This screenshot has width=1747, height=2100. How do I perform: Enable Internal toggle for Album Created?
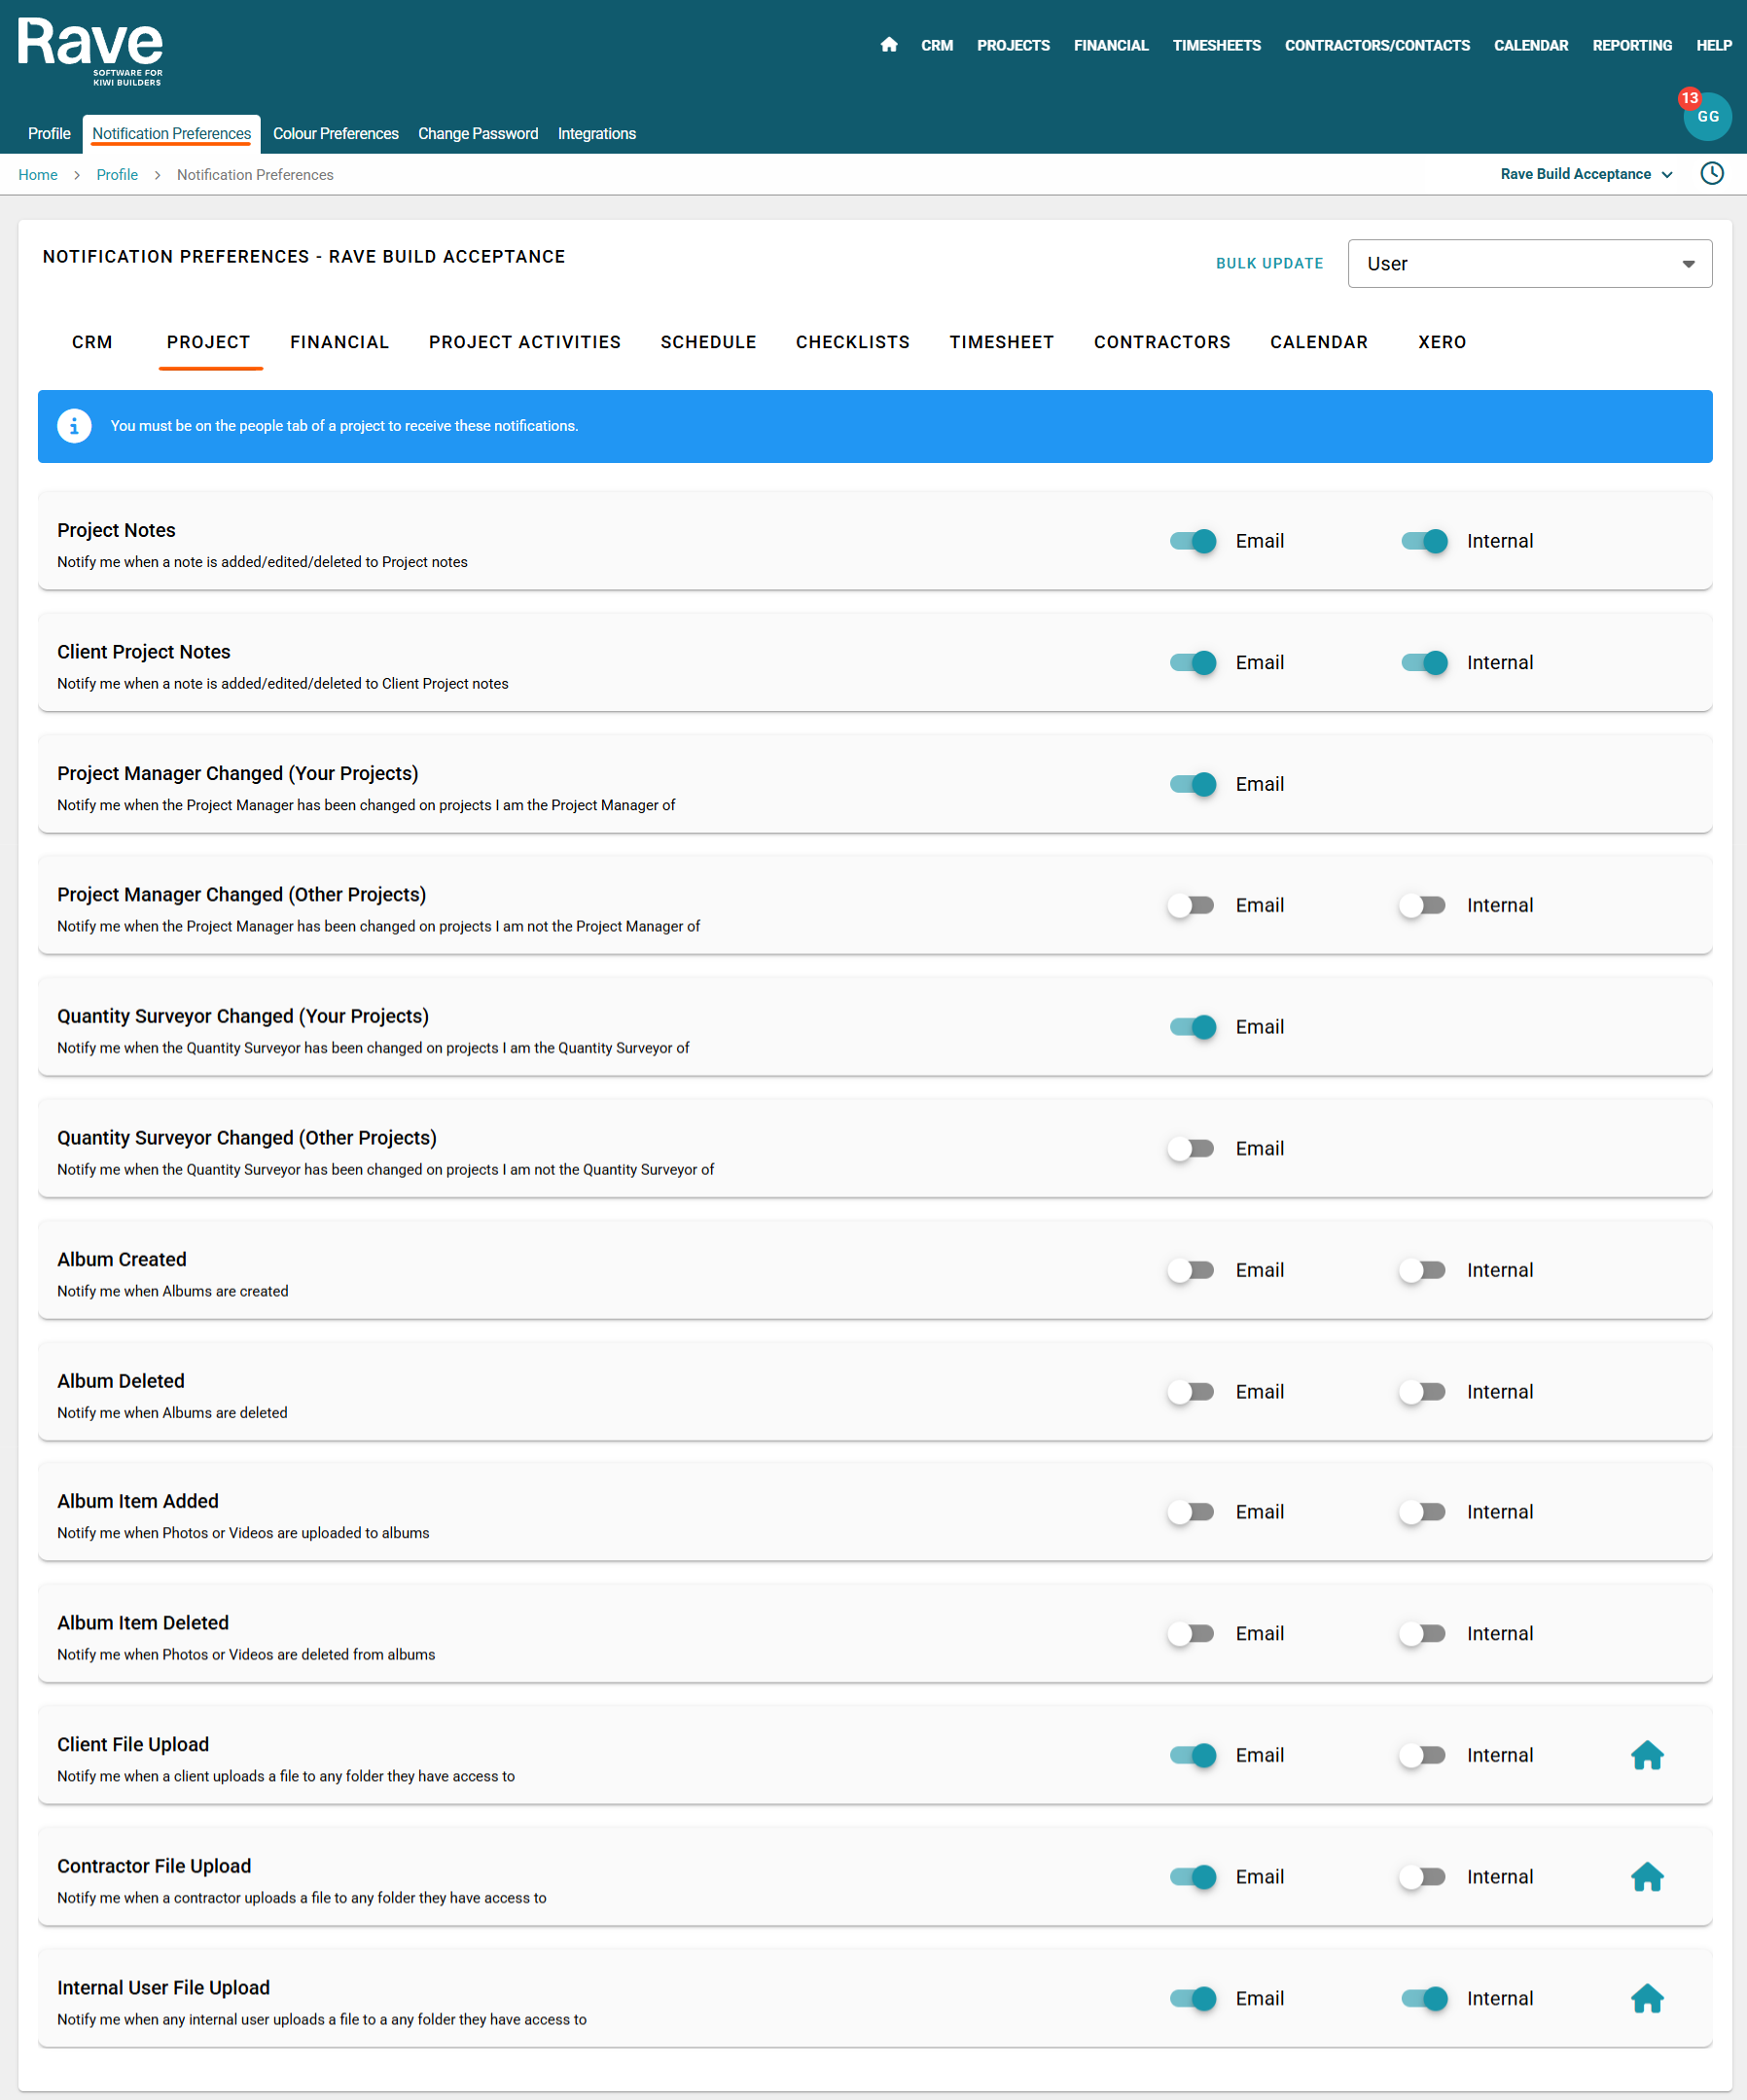[x=1422, y=1270]
